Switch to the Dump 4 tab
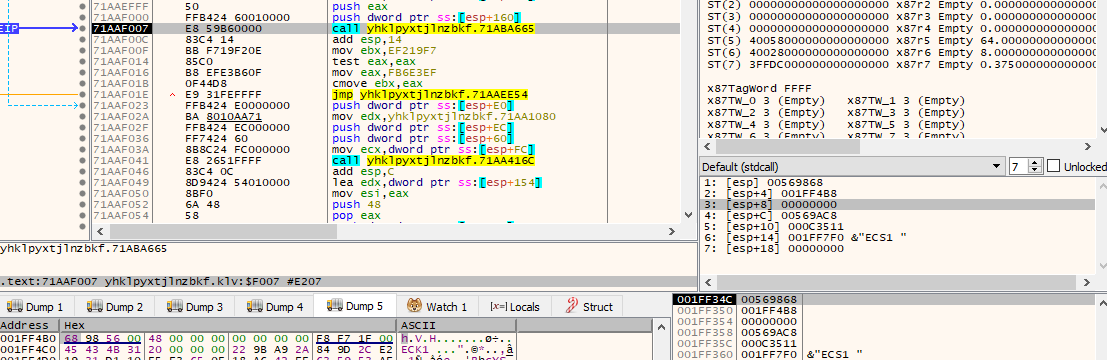Screen dimensions: 1107x360 click(274, 306)
